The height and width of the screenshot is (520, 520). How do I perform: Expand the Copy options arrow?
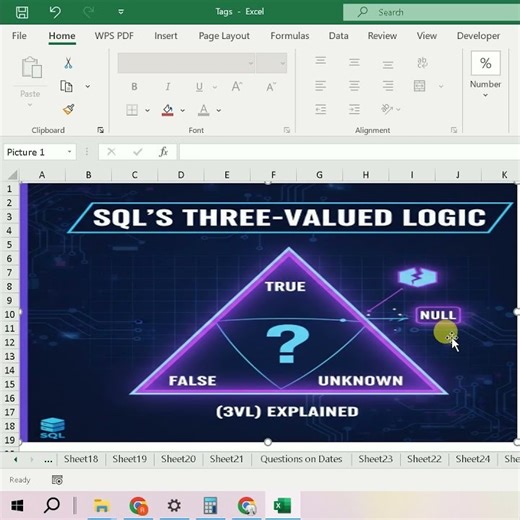coord(88,86)
